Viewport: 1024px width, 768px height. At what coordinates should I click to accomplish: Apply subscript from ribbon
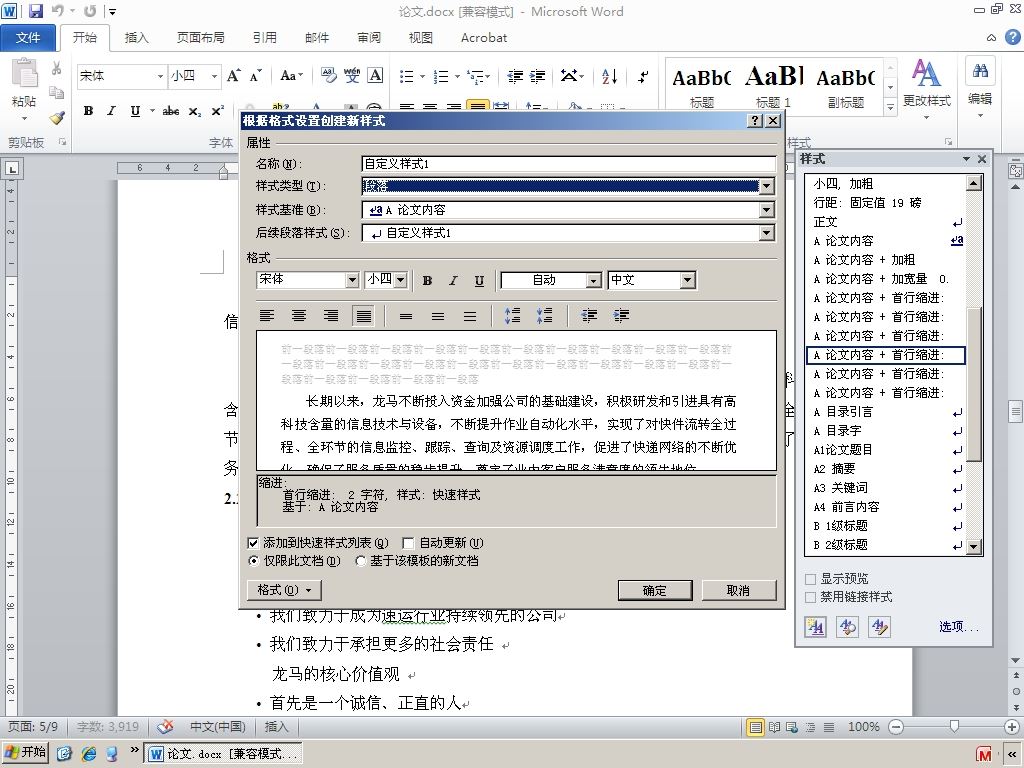[195, 112]
